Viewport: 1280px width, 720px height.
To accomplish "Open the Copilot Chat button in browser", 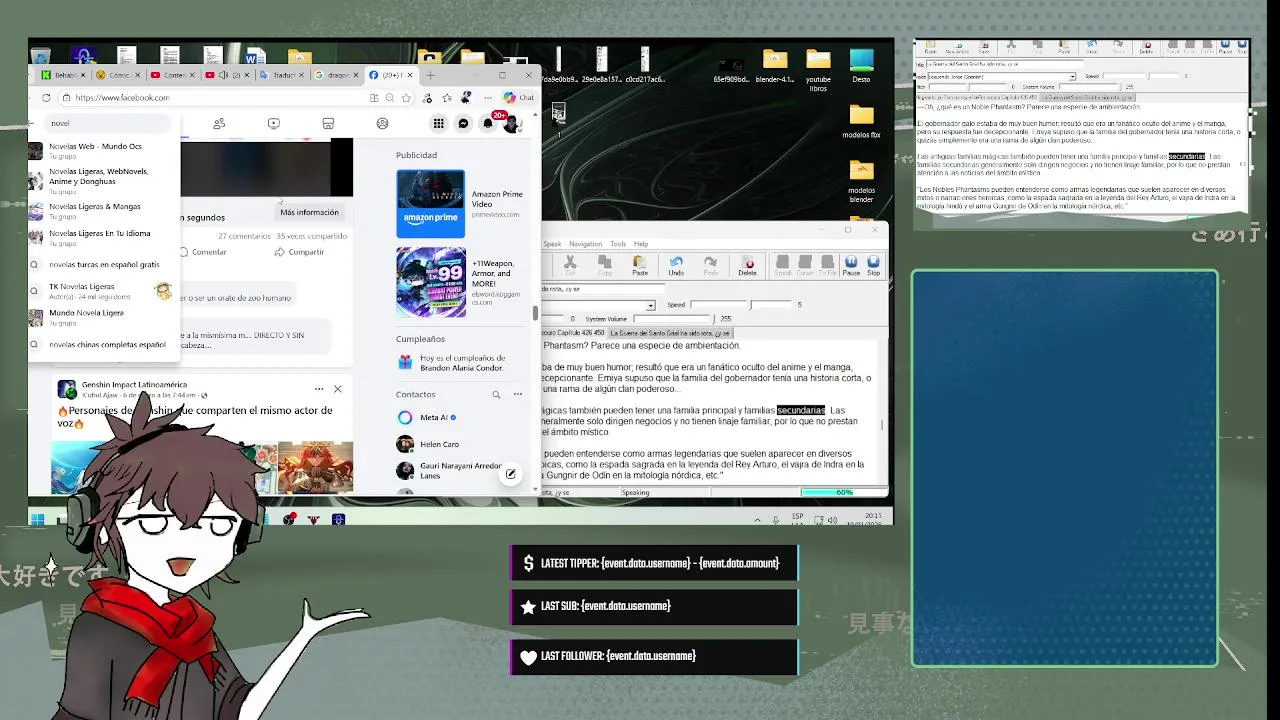I will pos(519,97).
